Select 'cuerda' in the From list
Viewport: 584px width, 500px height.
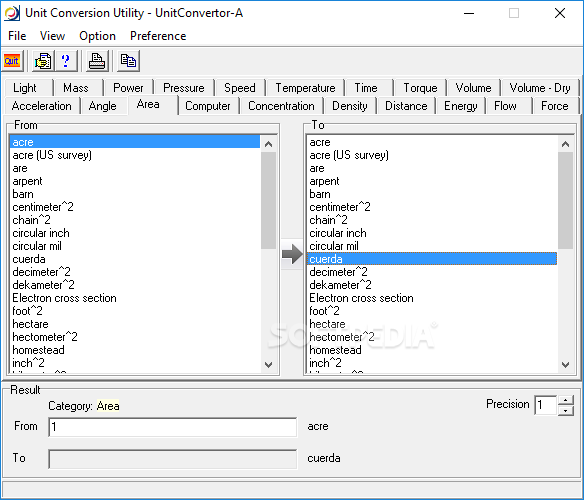coord(135,259)
